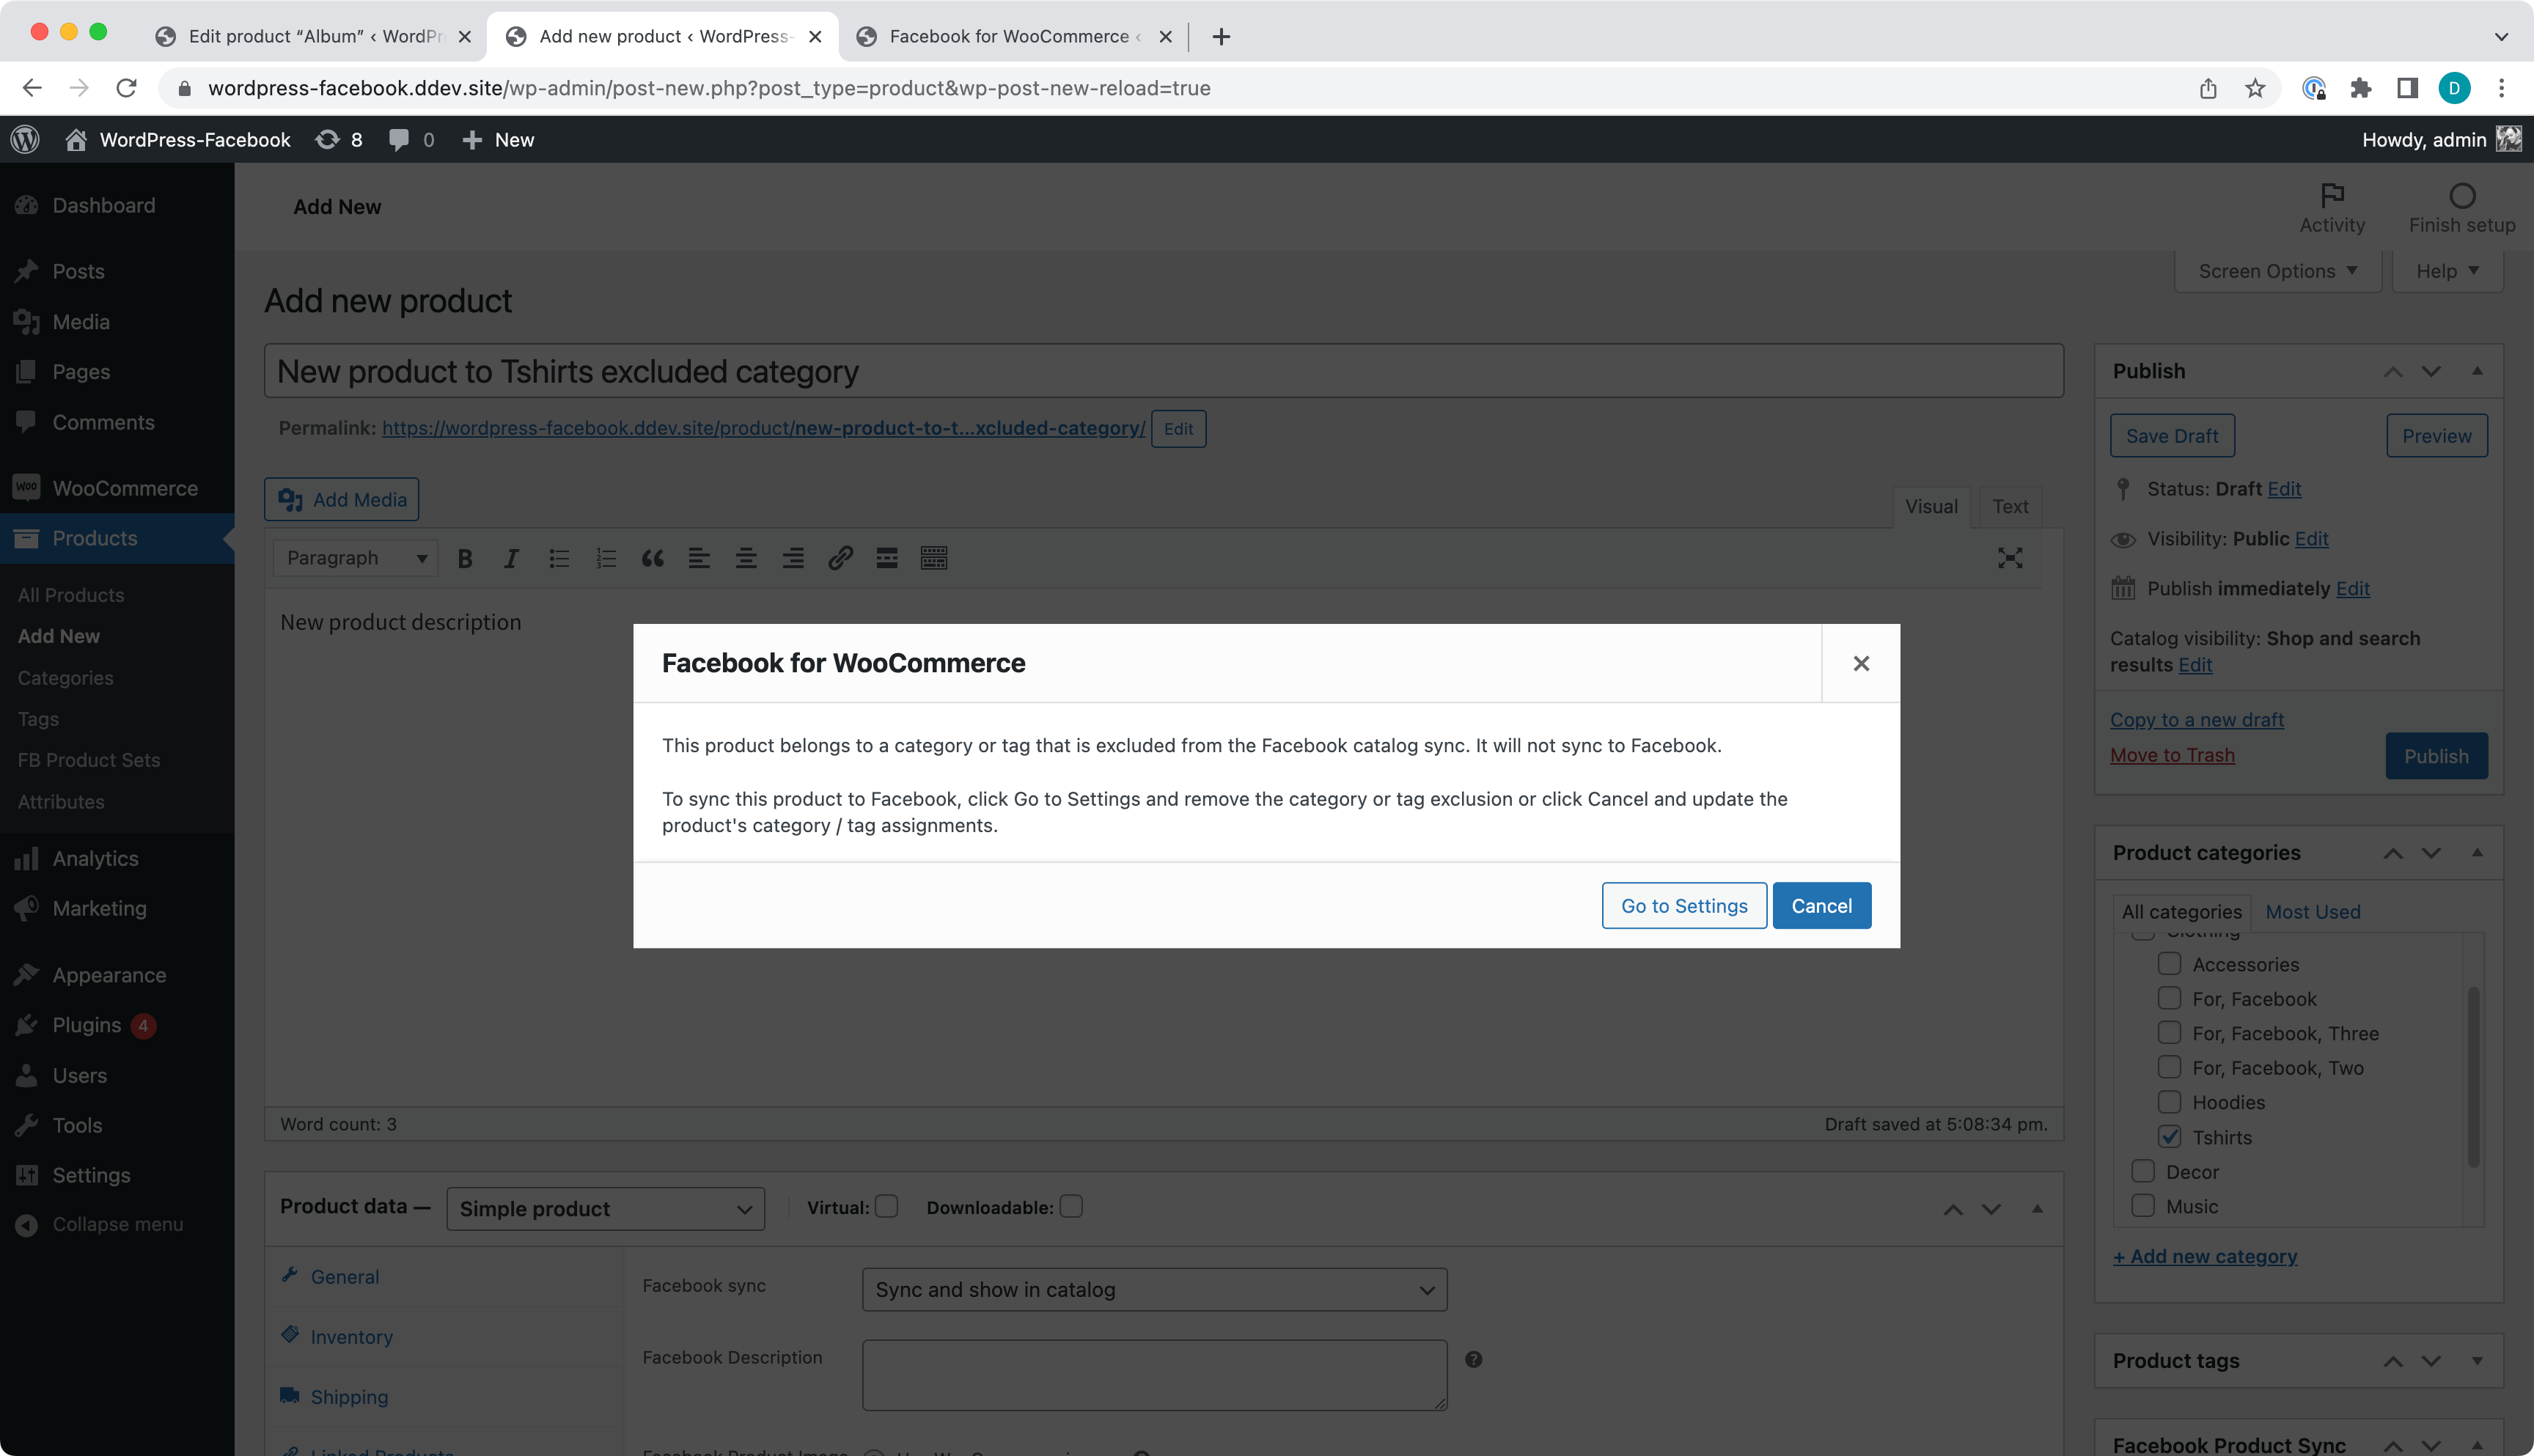Click the unordered list icon
The height and width of the screenshot is (1456, 2534).
point(559,556)
